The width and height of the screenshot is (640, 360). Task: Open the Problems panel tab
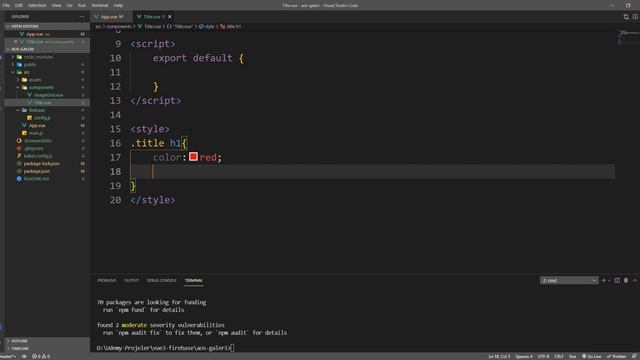107,280
